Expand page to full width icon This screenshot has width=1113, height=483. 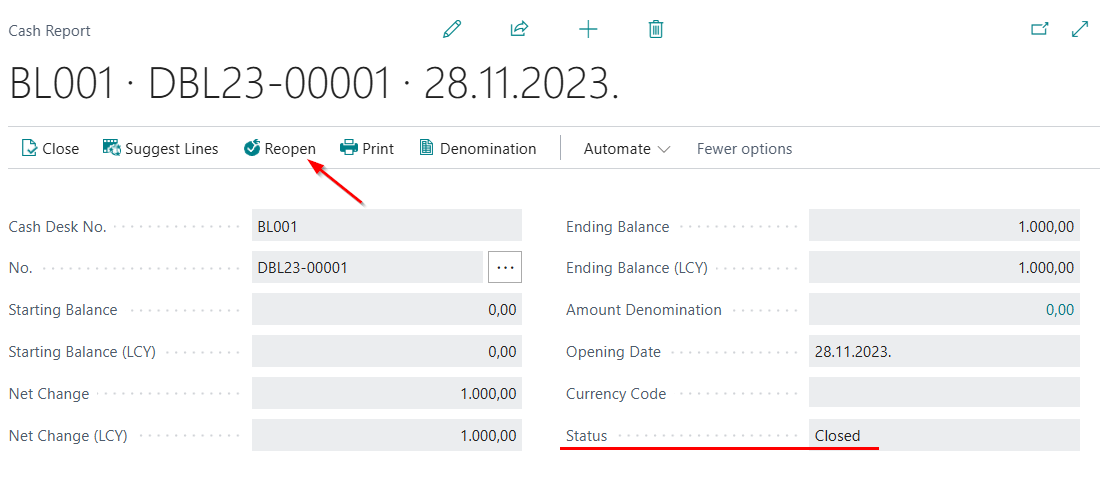1080,29
